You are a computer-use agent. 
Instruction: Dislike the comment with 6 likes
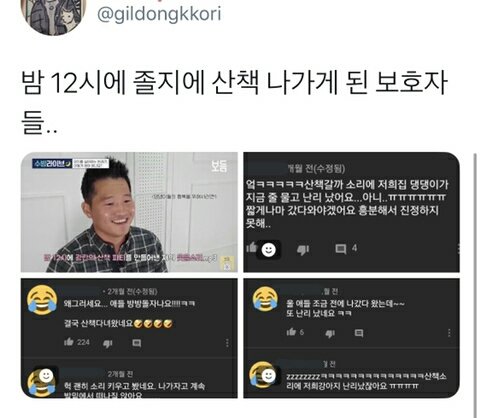330,333
